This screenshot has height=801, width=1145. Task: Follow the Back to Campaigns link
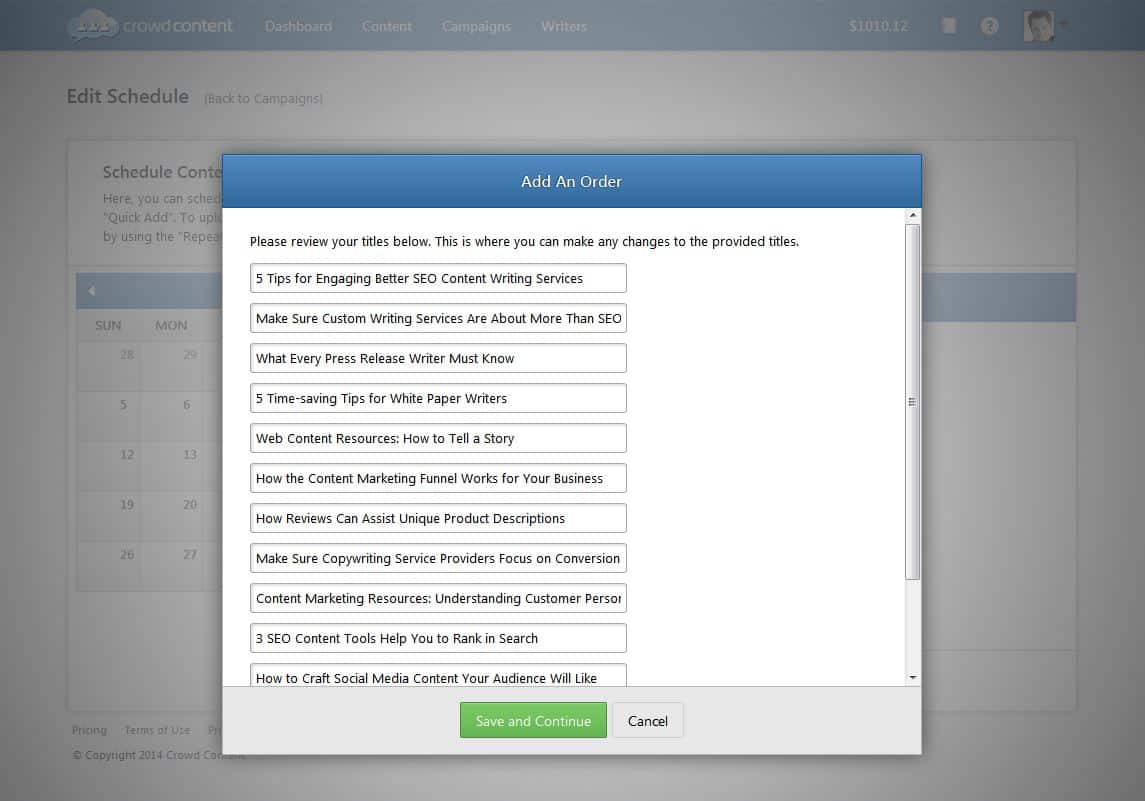coord(263,98)
